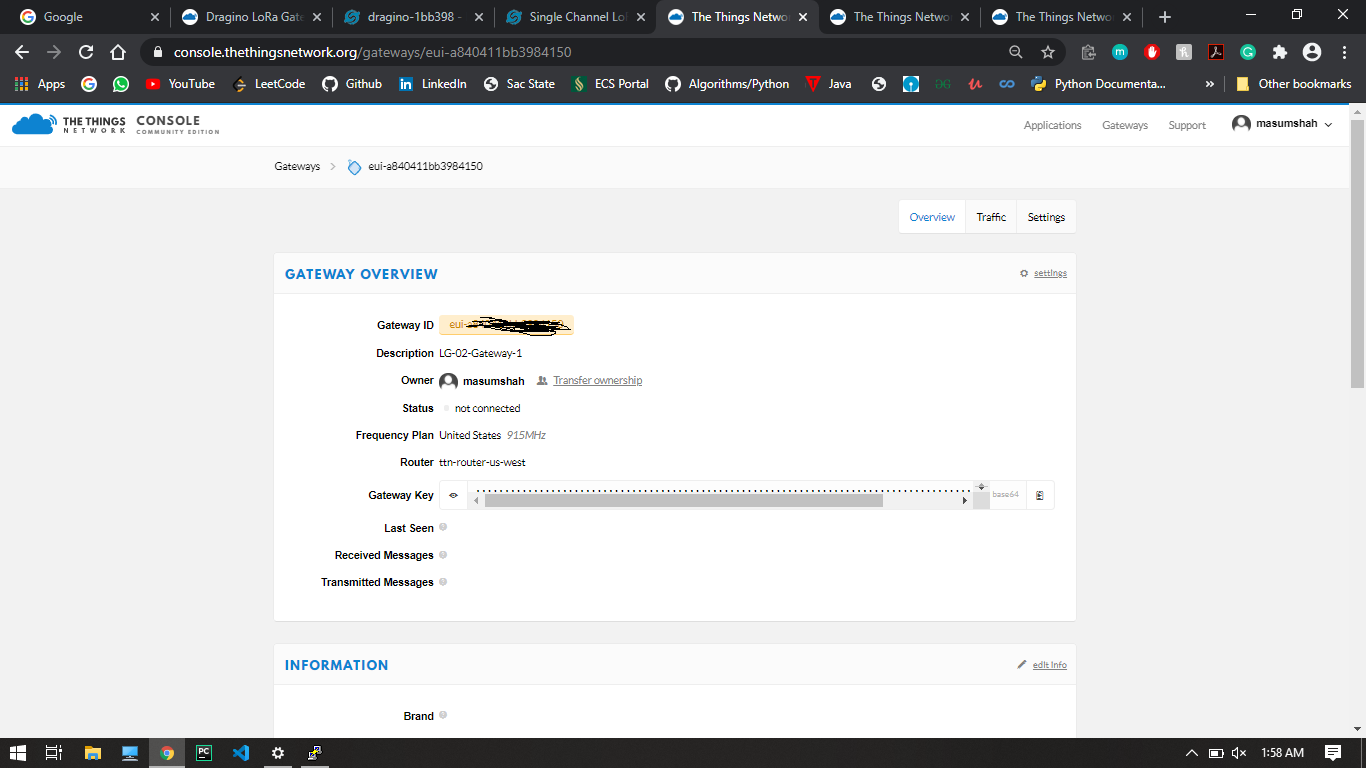Click the gateway key horizontal scrollbar

pyautogui.click(x=683, y=500)
